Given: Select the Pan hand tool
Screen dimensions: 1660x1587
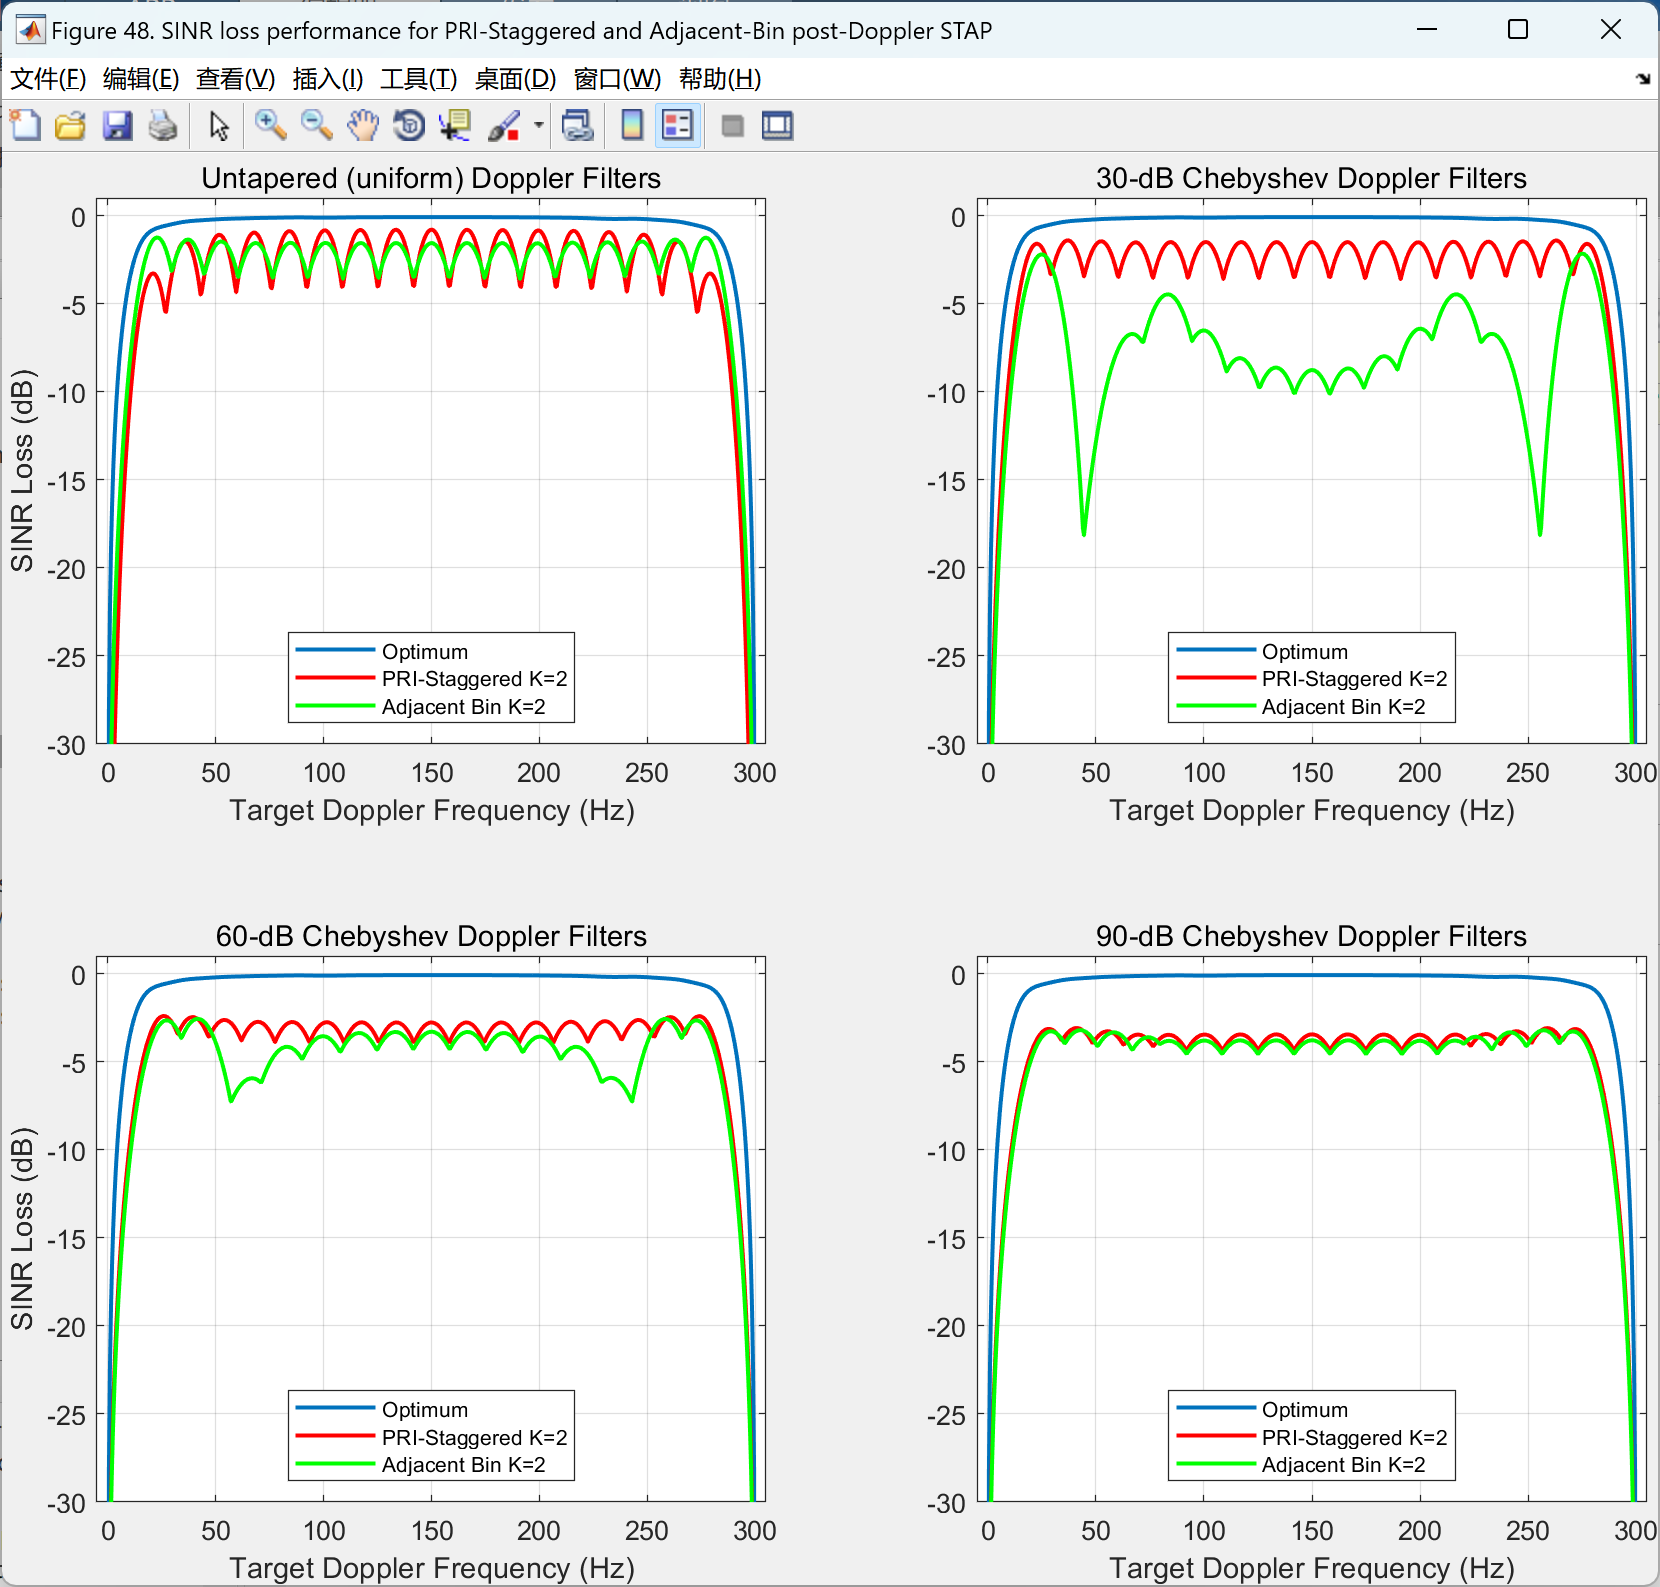Looking at the screenshot, I should point(363,125).
